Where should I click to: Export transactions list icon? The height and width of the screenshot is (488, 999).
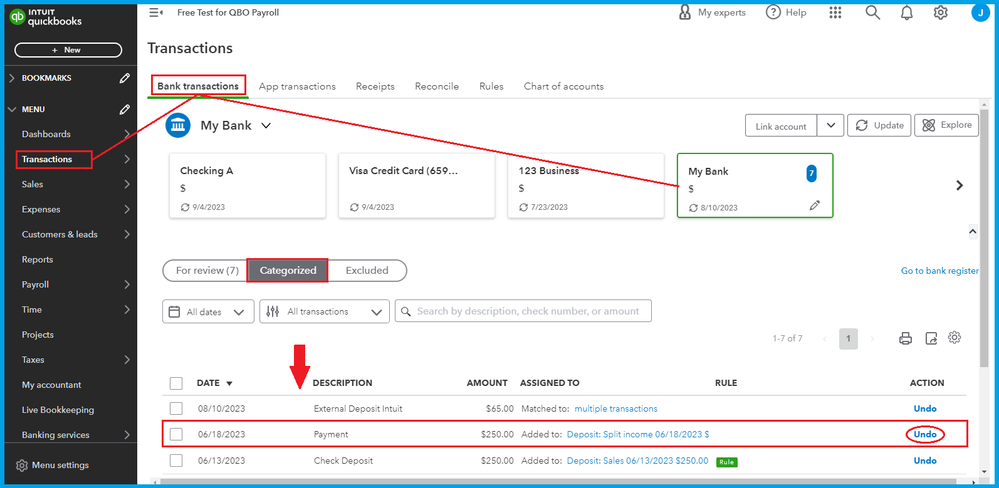pos(931,338)
